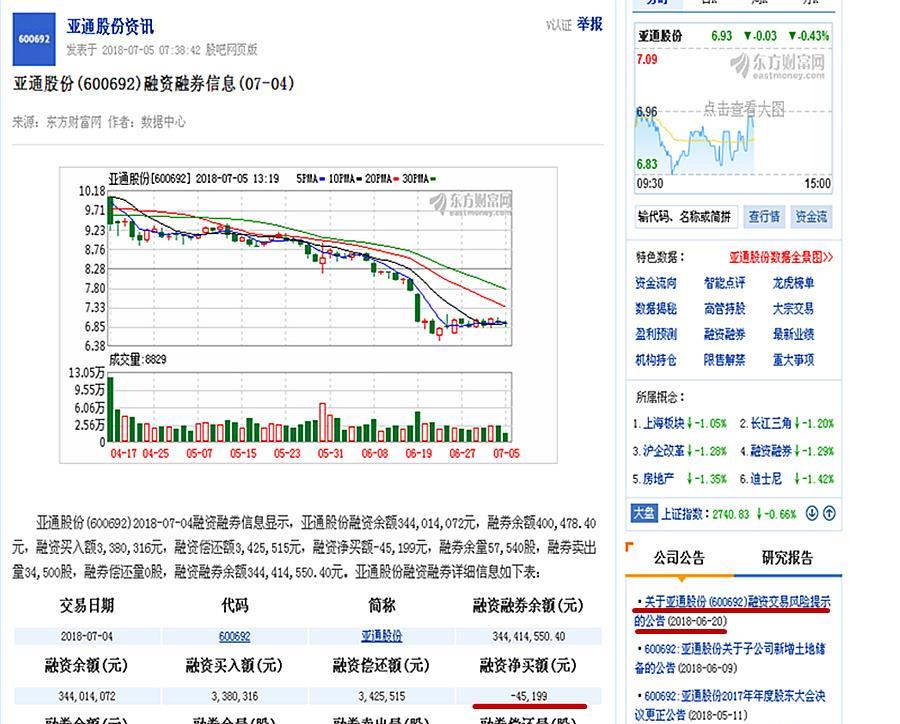900x724 pixels.
Task: Click the 2018-07-04 trade date cell
Action: [x=87, y=636]
